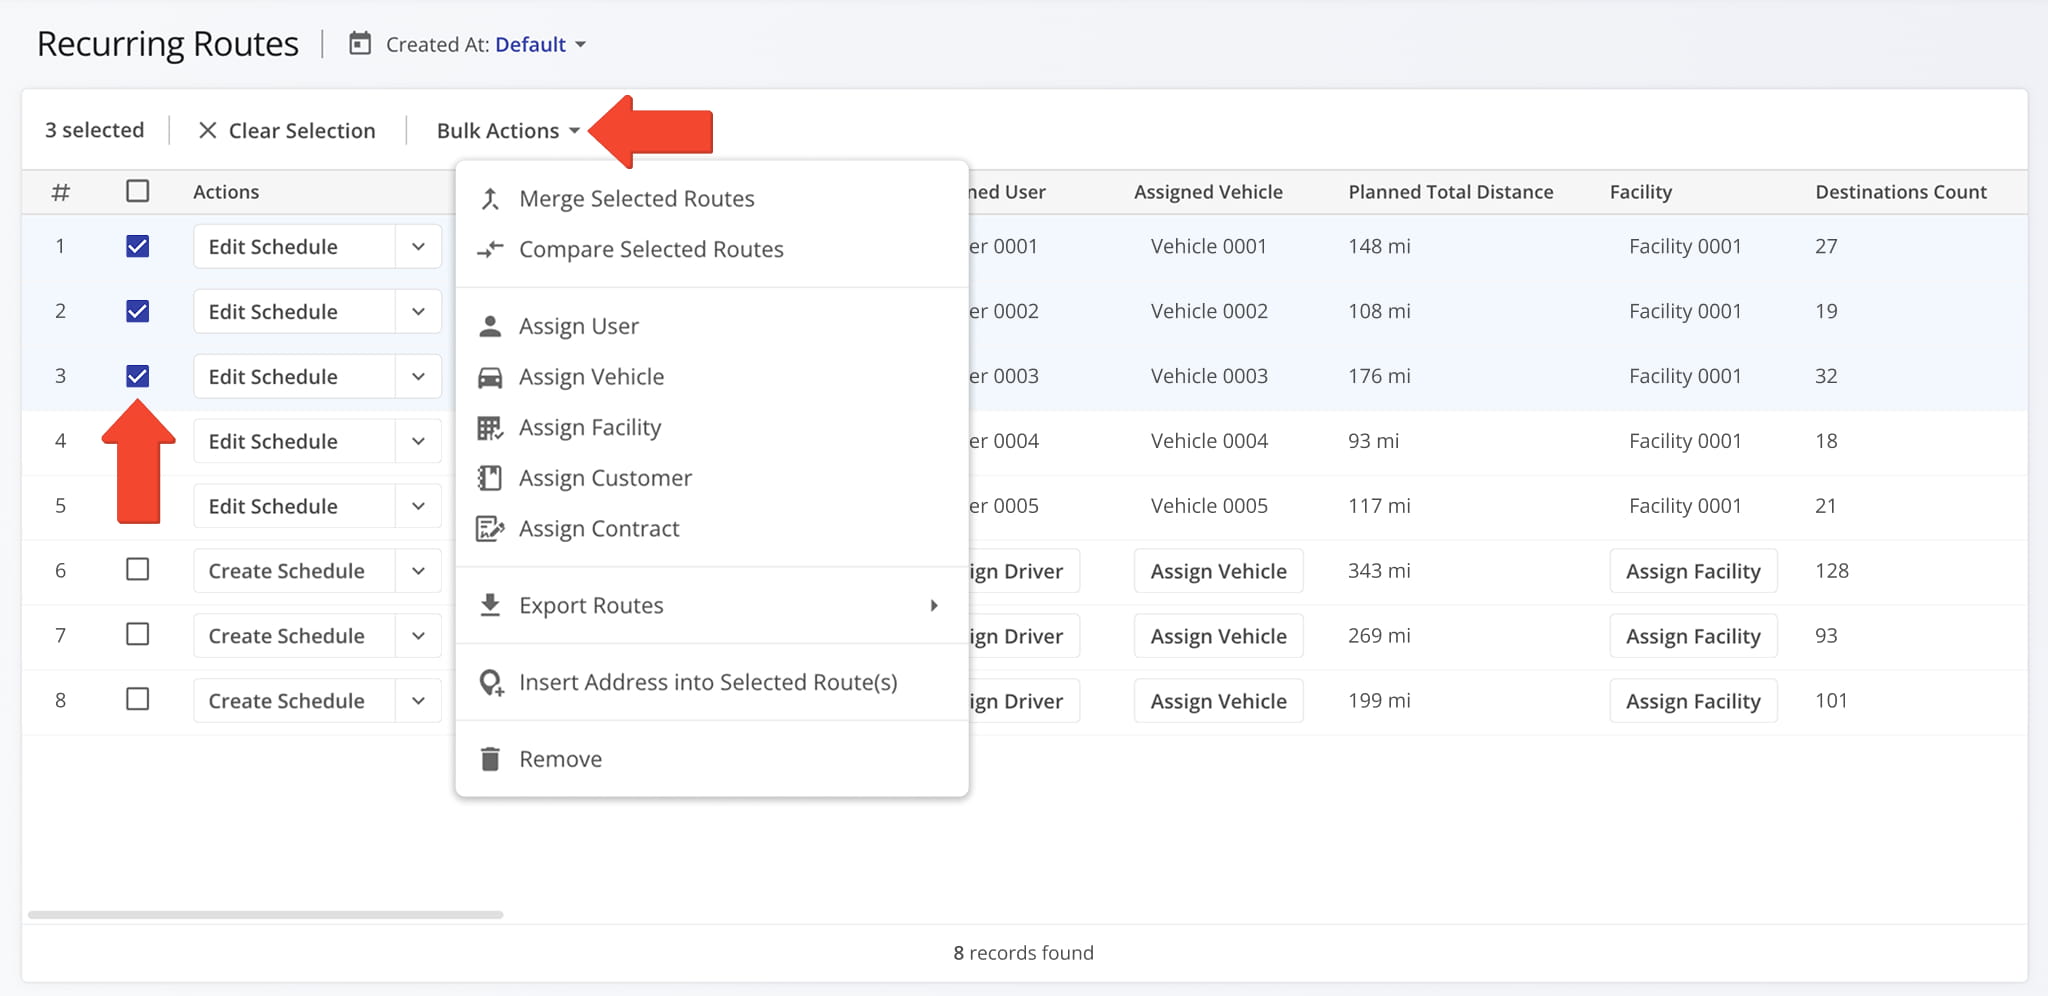Click the Assign Vehicle car icon

490,376
